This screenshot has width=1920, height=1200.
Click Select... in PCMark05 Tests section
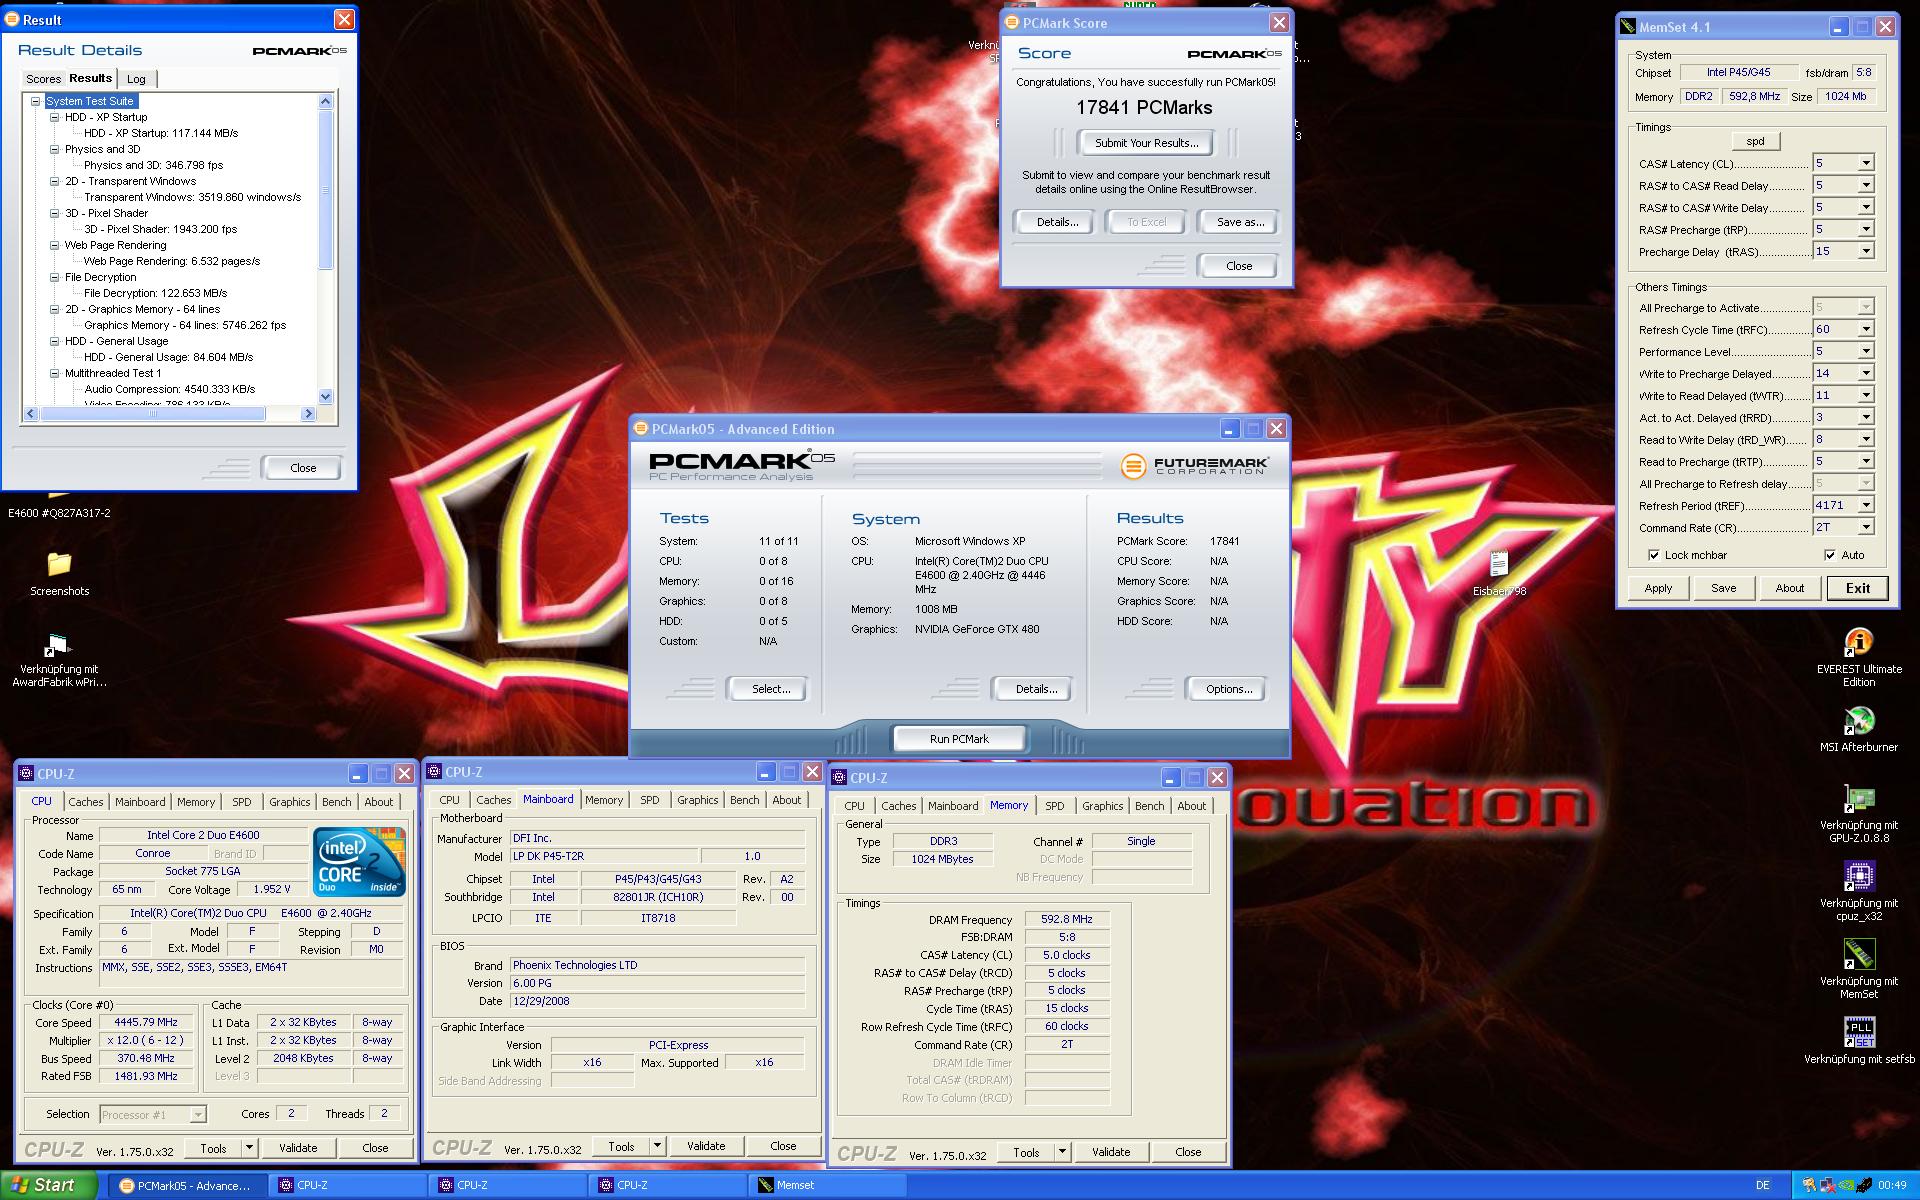[770, 689]
